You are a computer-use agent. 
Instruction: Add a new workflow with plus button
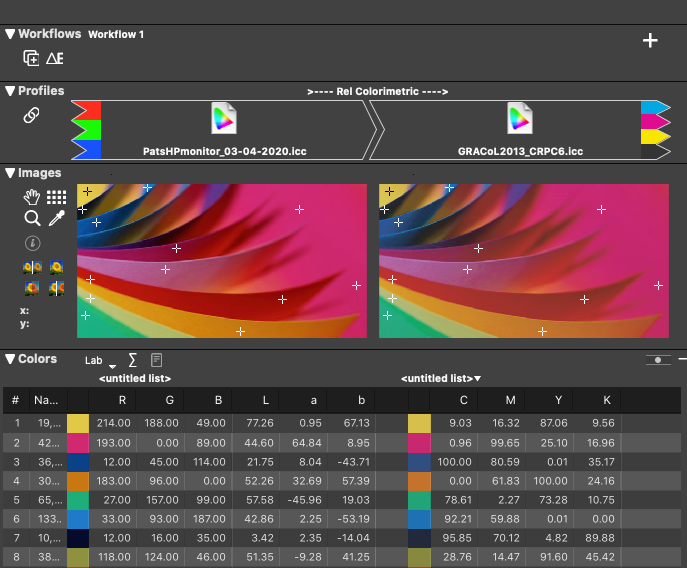click(650, 41)
